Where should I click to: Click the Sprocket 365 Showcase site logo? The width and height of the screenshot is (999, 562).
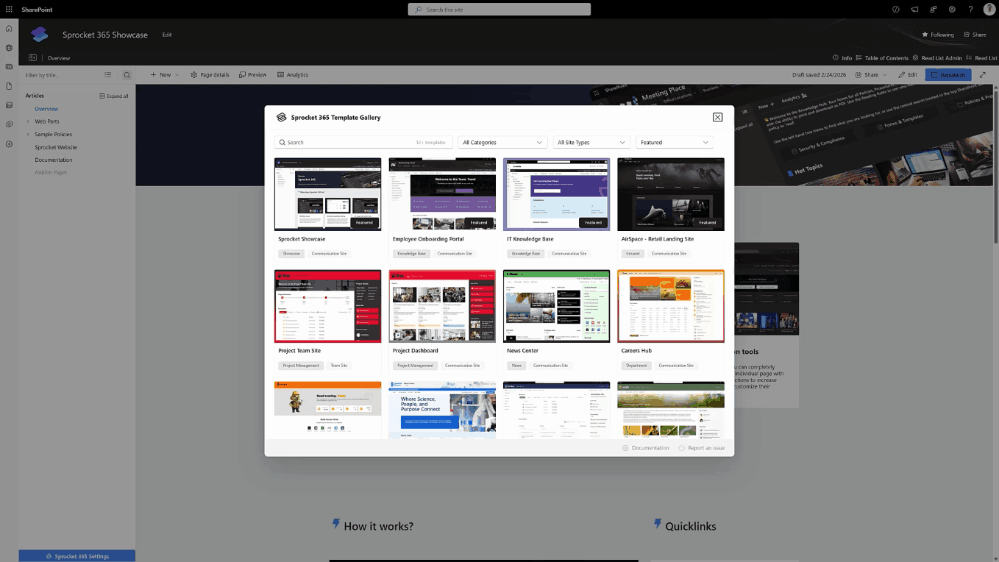[x=39, y=35]
